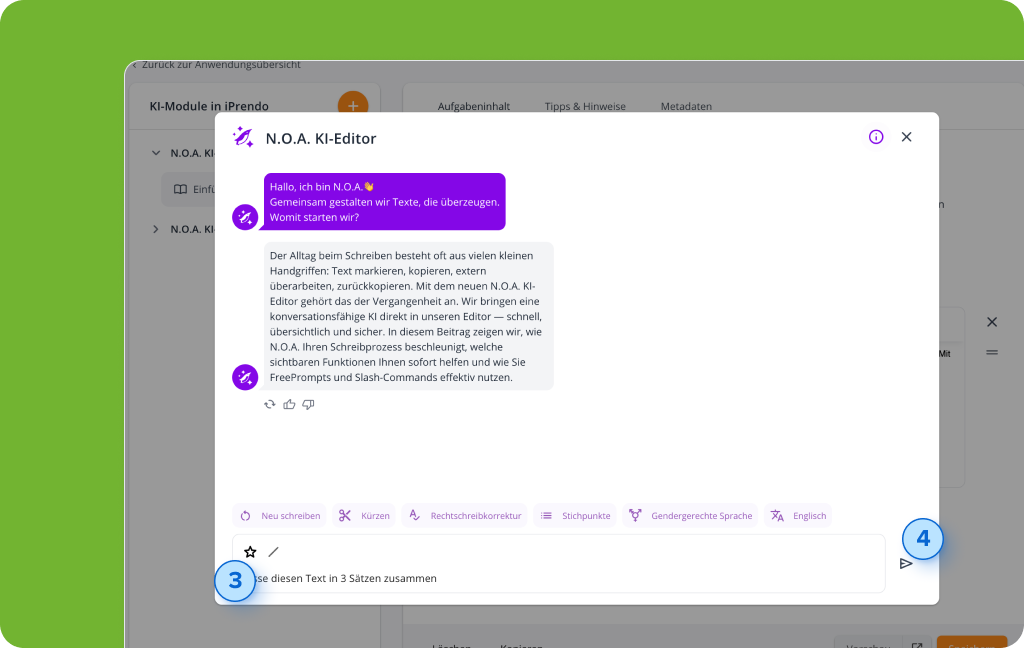This screenshot has height=648, width=1024.
Task: Give the response a thumbs up
Action: (289, 404)
